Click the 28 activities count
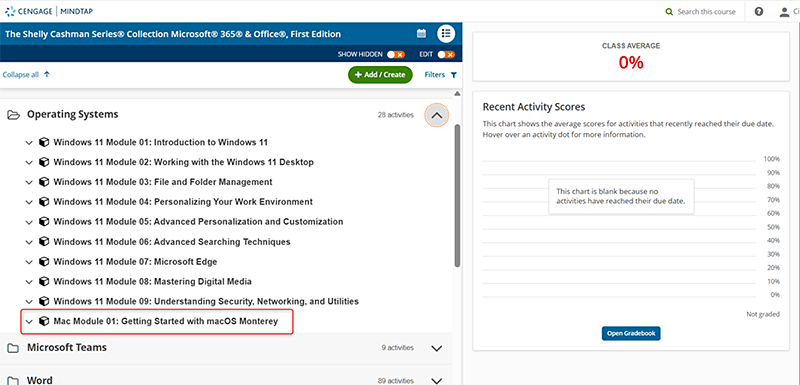The width and height of the screenshot is (800, 385). pos(395,115)
